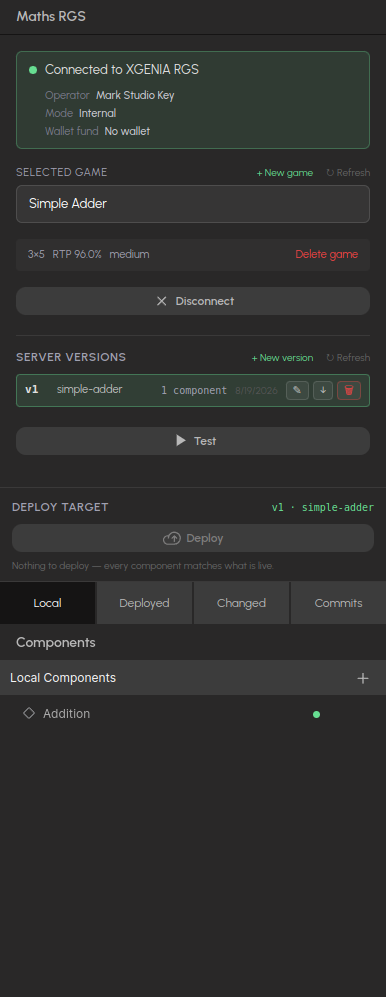Click the Components section heading
Viewport: 386px width, 997px height.
tap(56, 643)
